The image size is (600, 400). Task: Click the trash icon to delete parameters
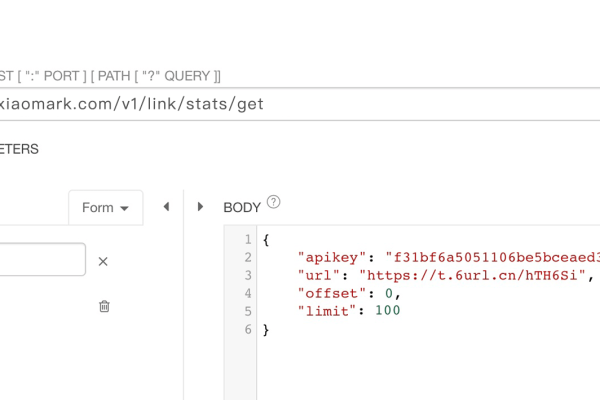[x=104, y=306]
